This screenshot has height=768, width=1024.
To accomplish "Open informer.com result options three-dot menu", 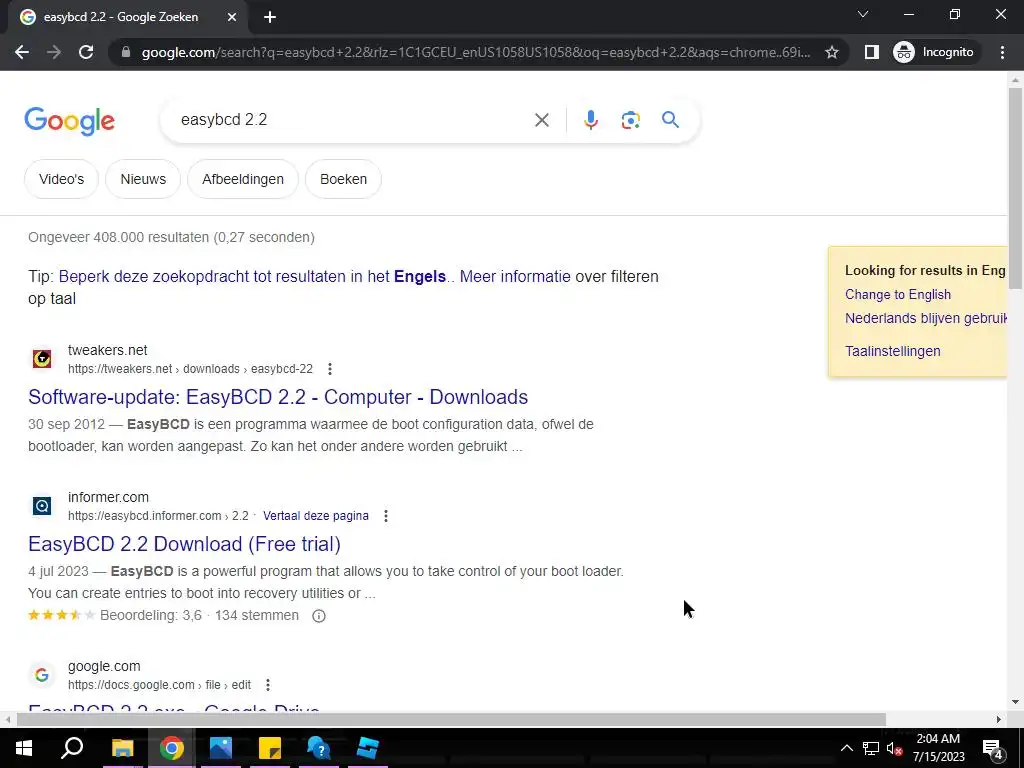I will [386, 516].
